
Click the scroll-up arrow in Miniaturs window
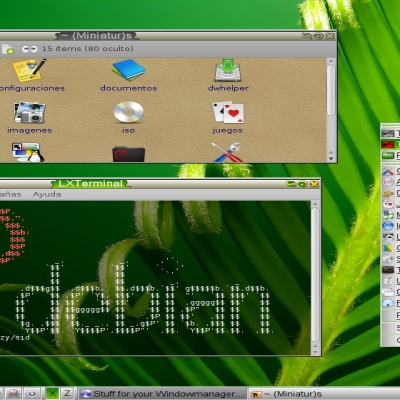point(331,61)
